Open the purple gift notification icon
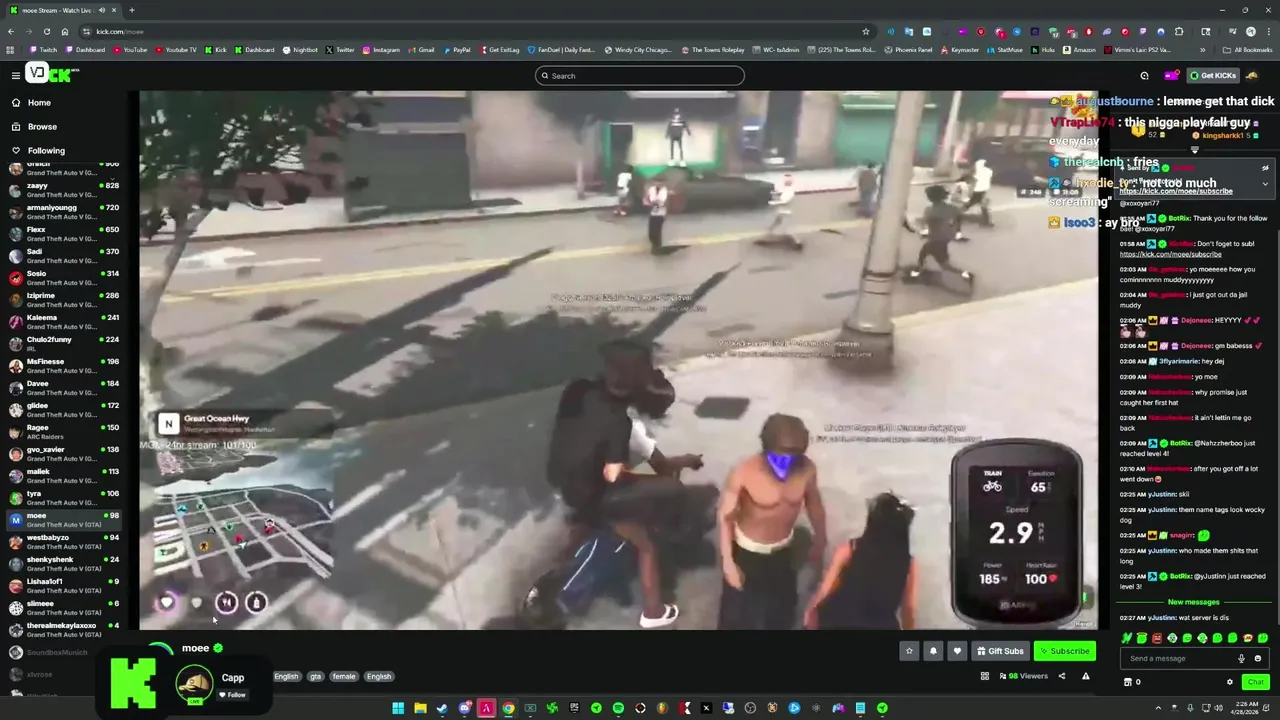 tap(1171, 75)
